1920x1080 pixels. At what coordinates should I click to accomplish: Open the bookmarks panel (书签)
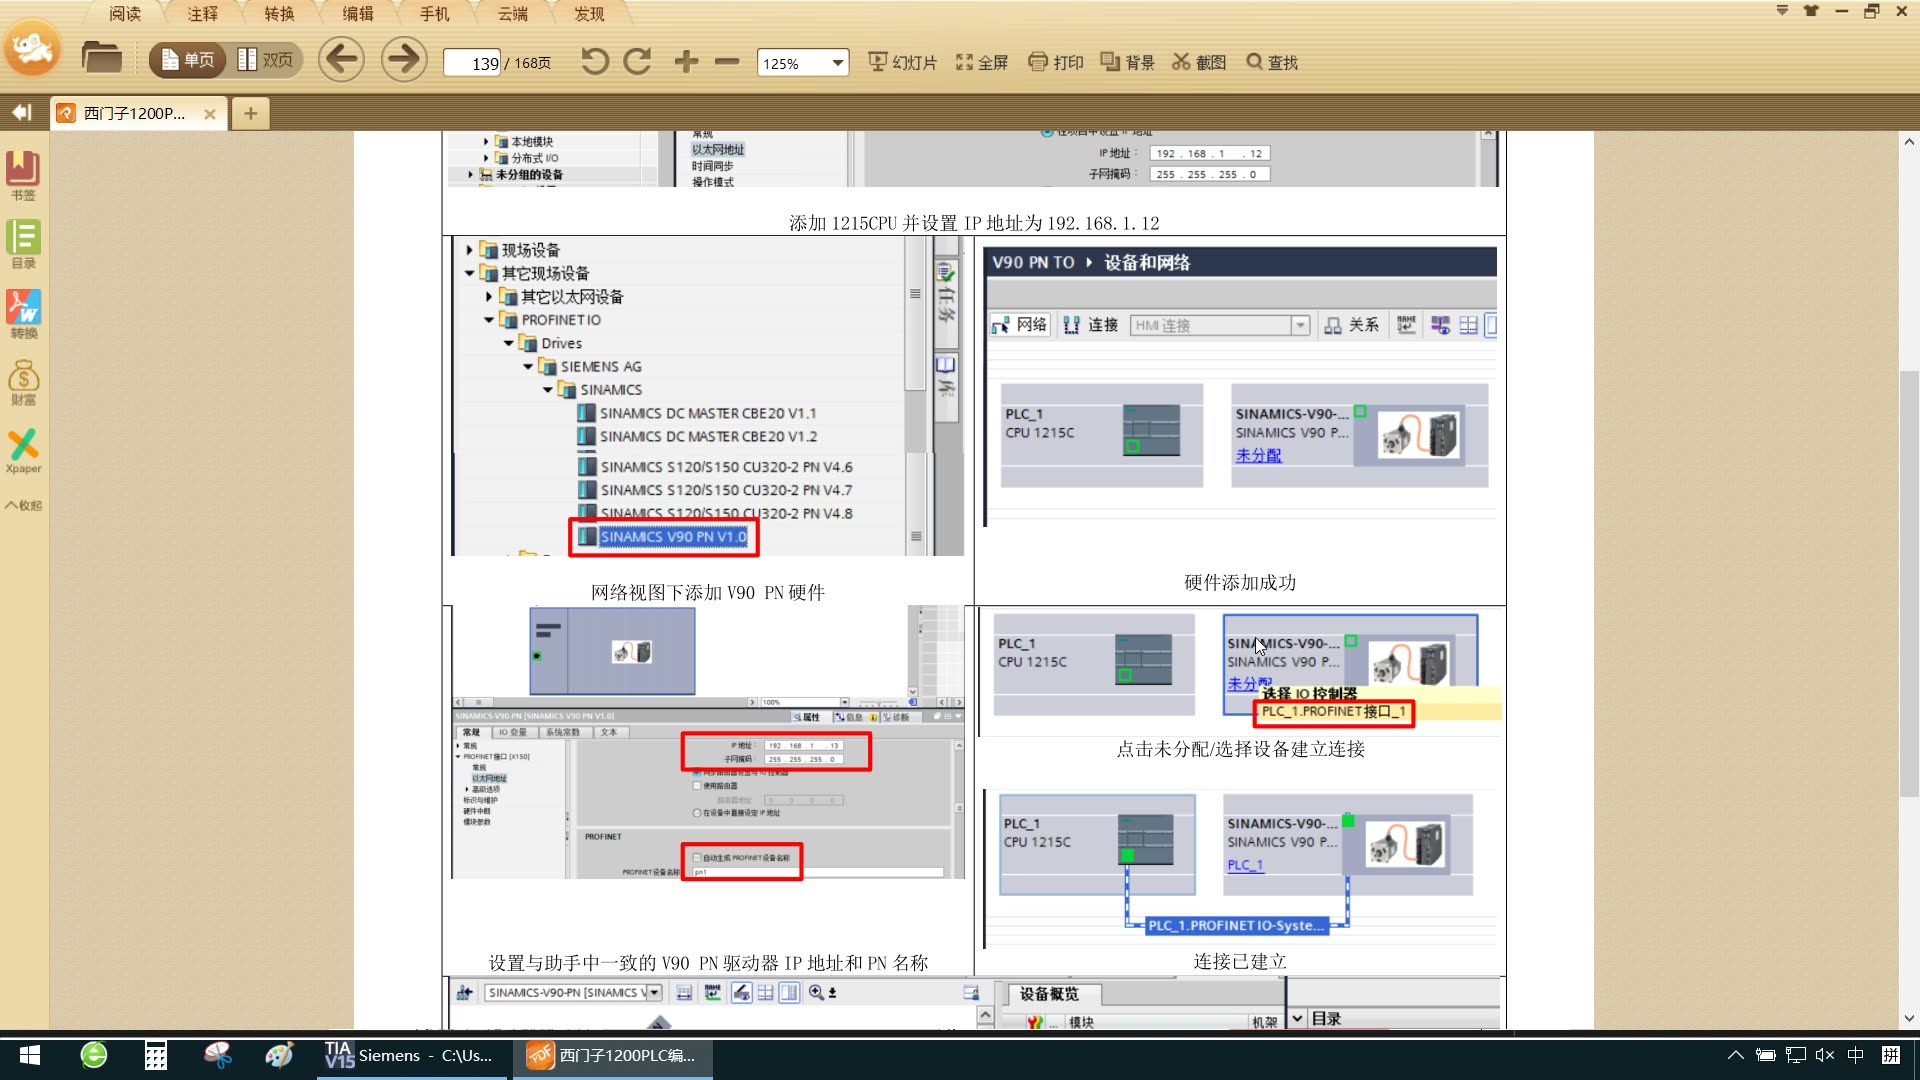click(x=23, y=175)
